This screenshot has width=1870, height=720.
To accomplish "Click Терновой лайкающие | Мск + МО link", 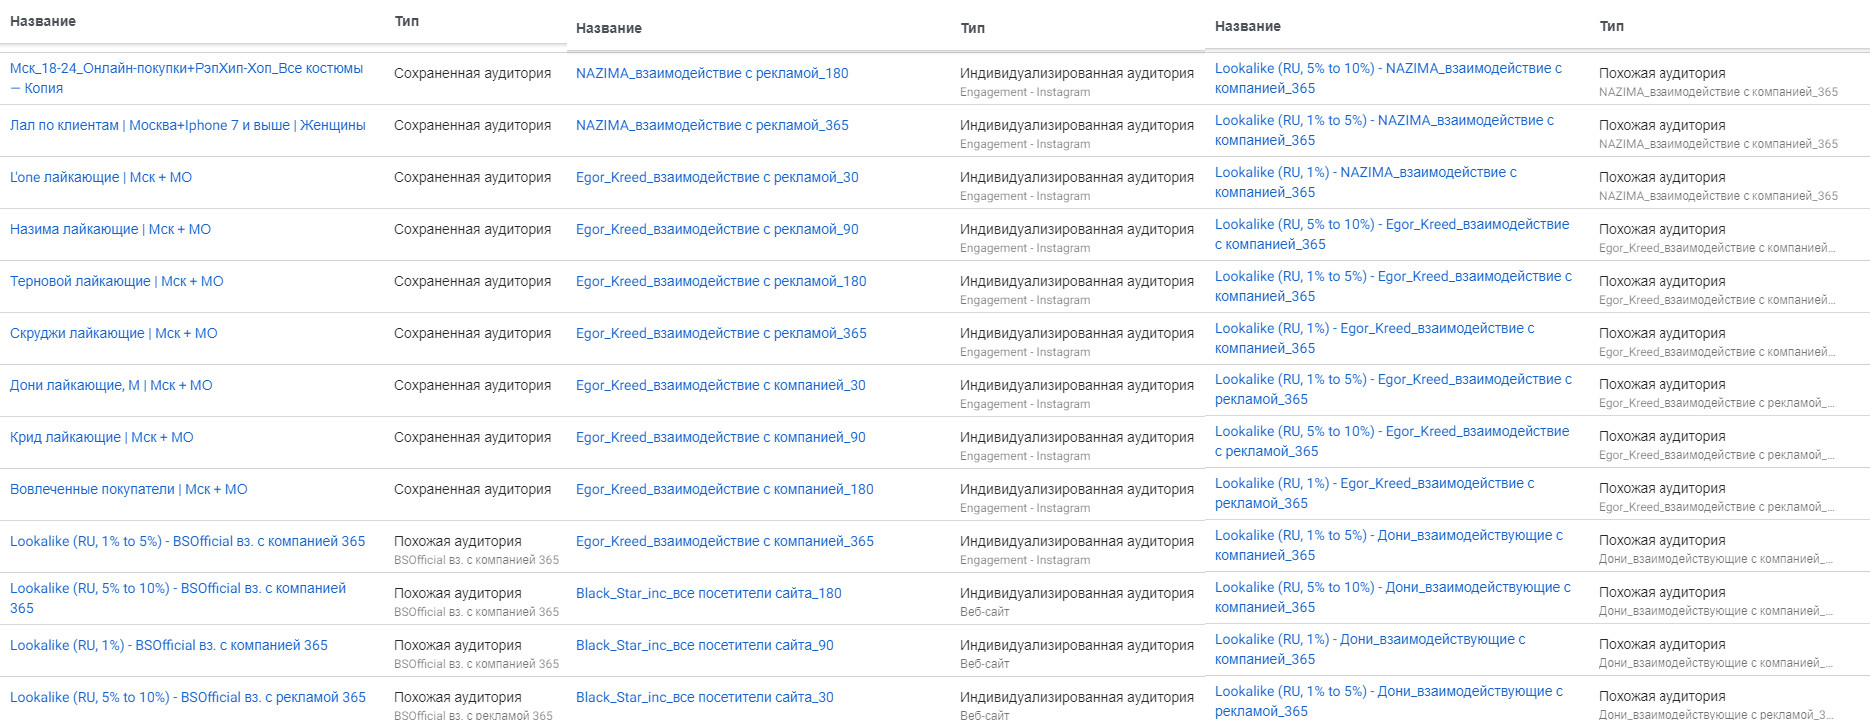I will point(117,281).
